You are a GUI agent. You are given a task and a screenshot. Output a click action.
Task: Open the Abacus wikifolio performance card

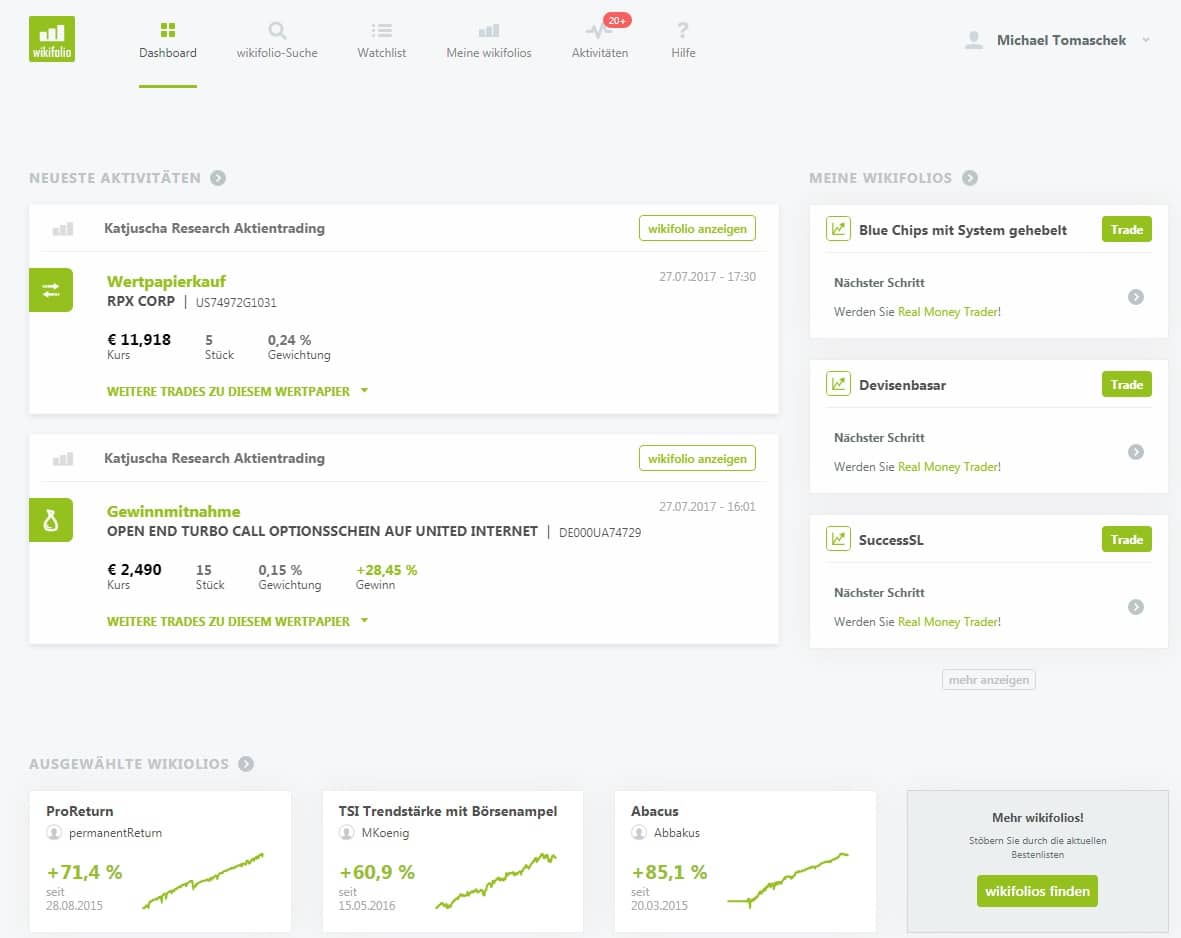tap(745, 861)
